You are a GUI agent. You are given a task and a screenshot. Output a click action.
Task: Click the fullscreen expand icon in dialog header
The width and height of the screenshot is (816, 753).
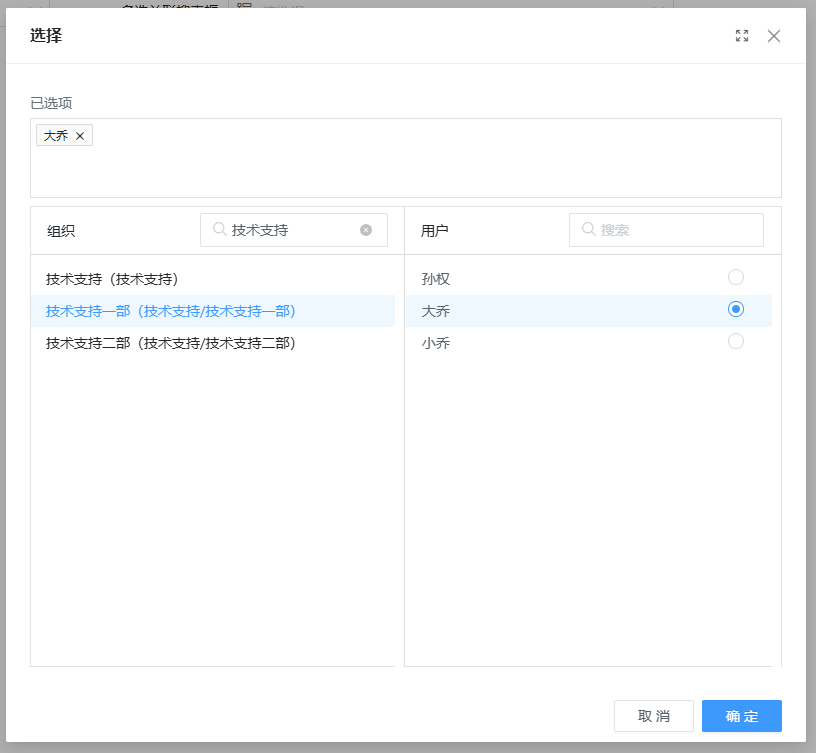click(x=742, y=36)
